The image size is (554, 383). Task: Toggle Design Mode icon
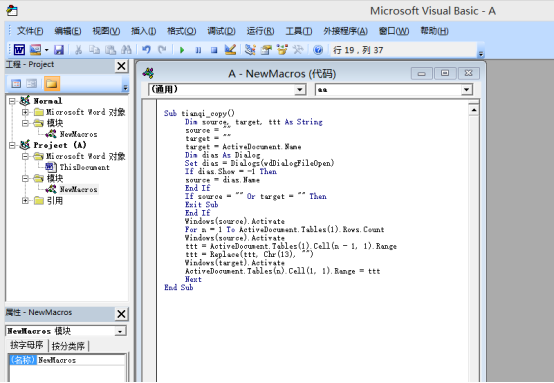(x=230, y=50)
